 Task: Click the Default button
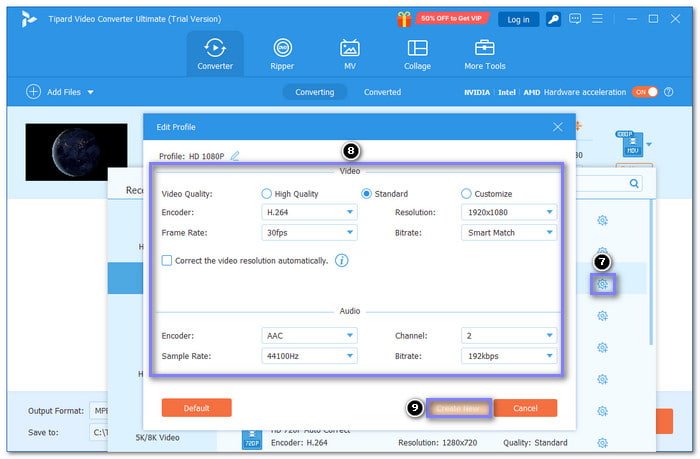coord(196,408)
